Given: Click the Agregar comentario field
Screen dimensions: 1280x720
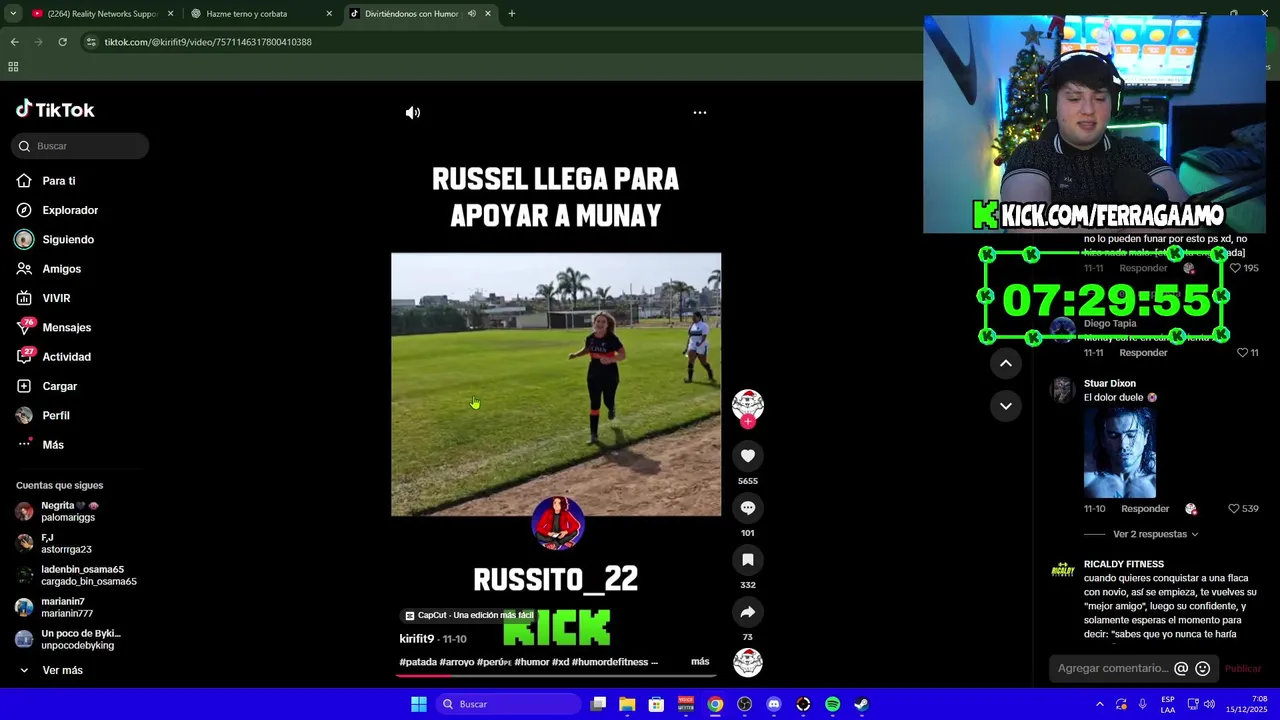Looking at the screenshot, I should click(x=1113, y=668).
